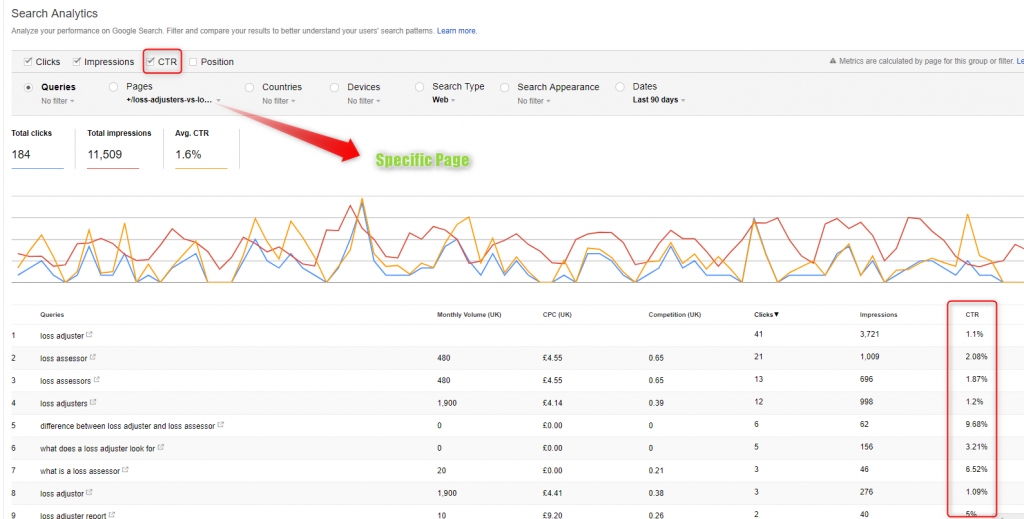
Task: Click 'what is a loss assessor' query
Action: coord(80,471)
